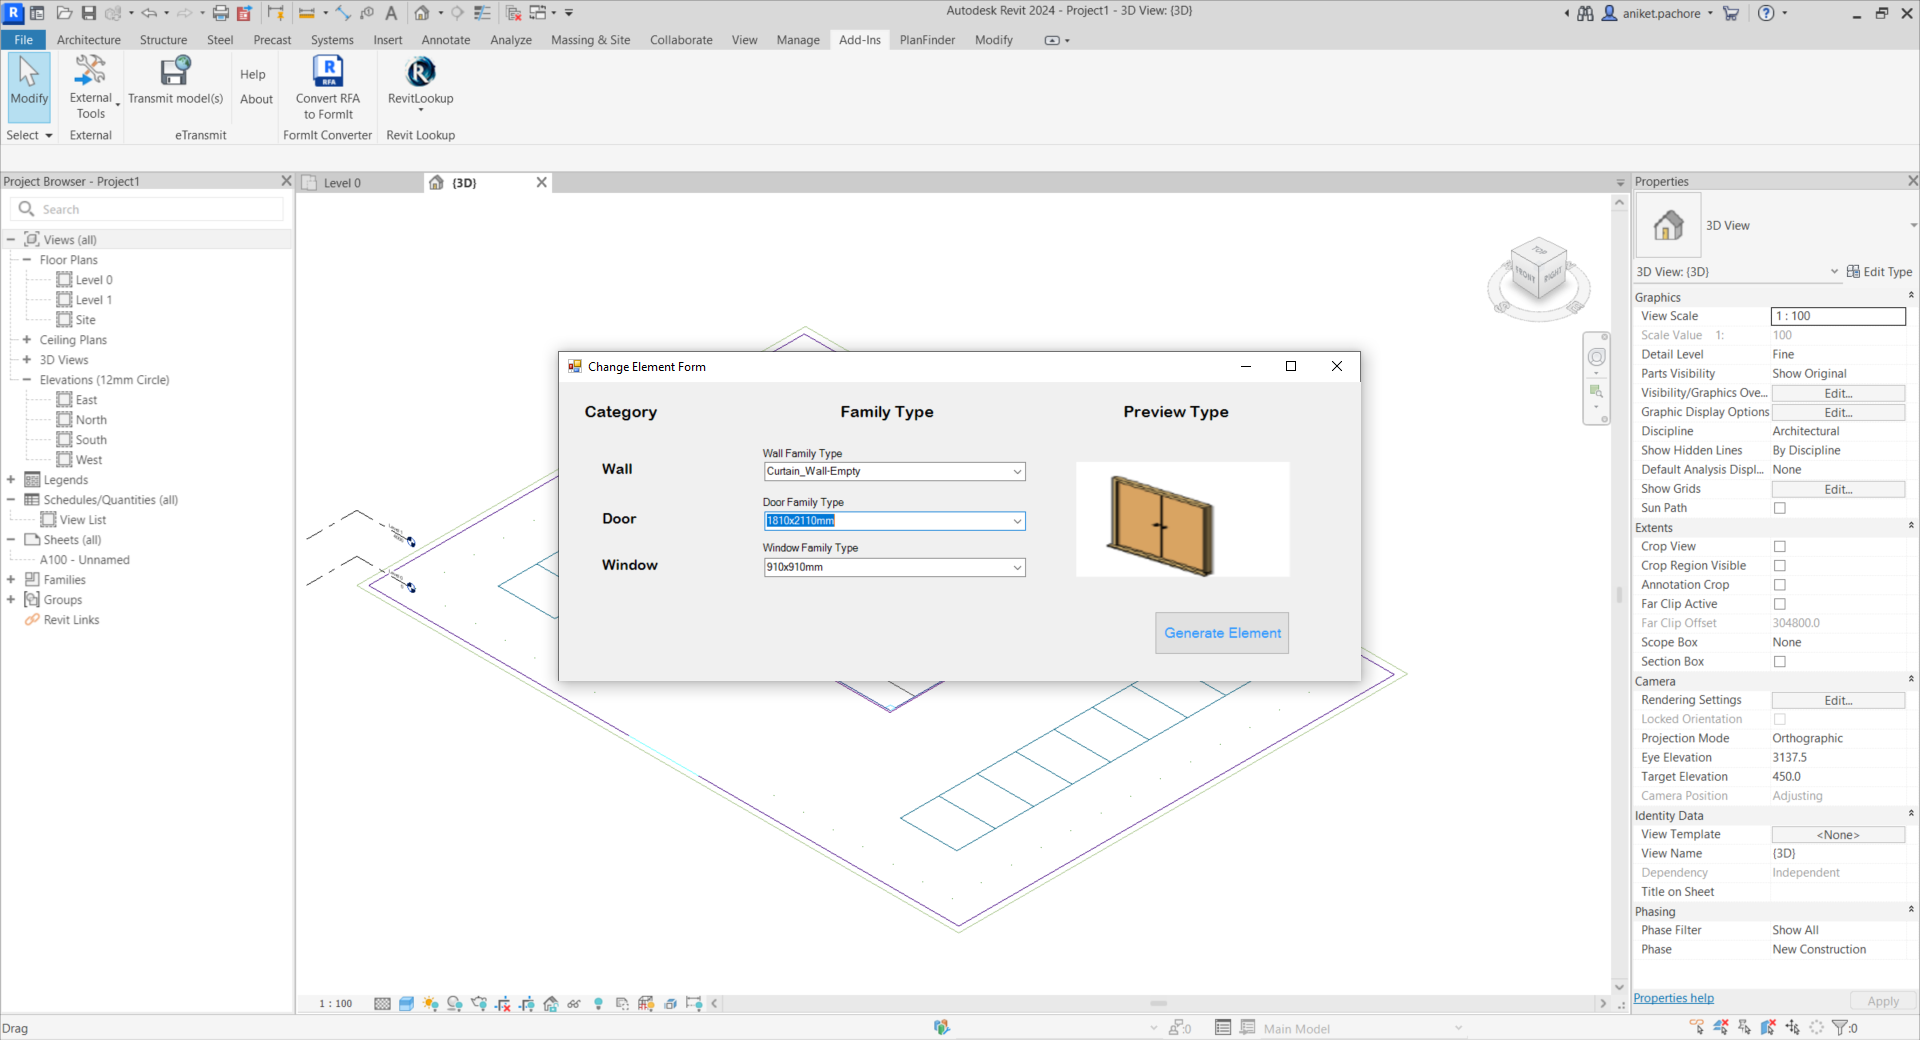Open Convert RFA to FormIt tool

[x=328, y=88]
